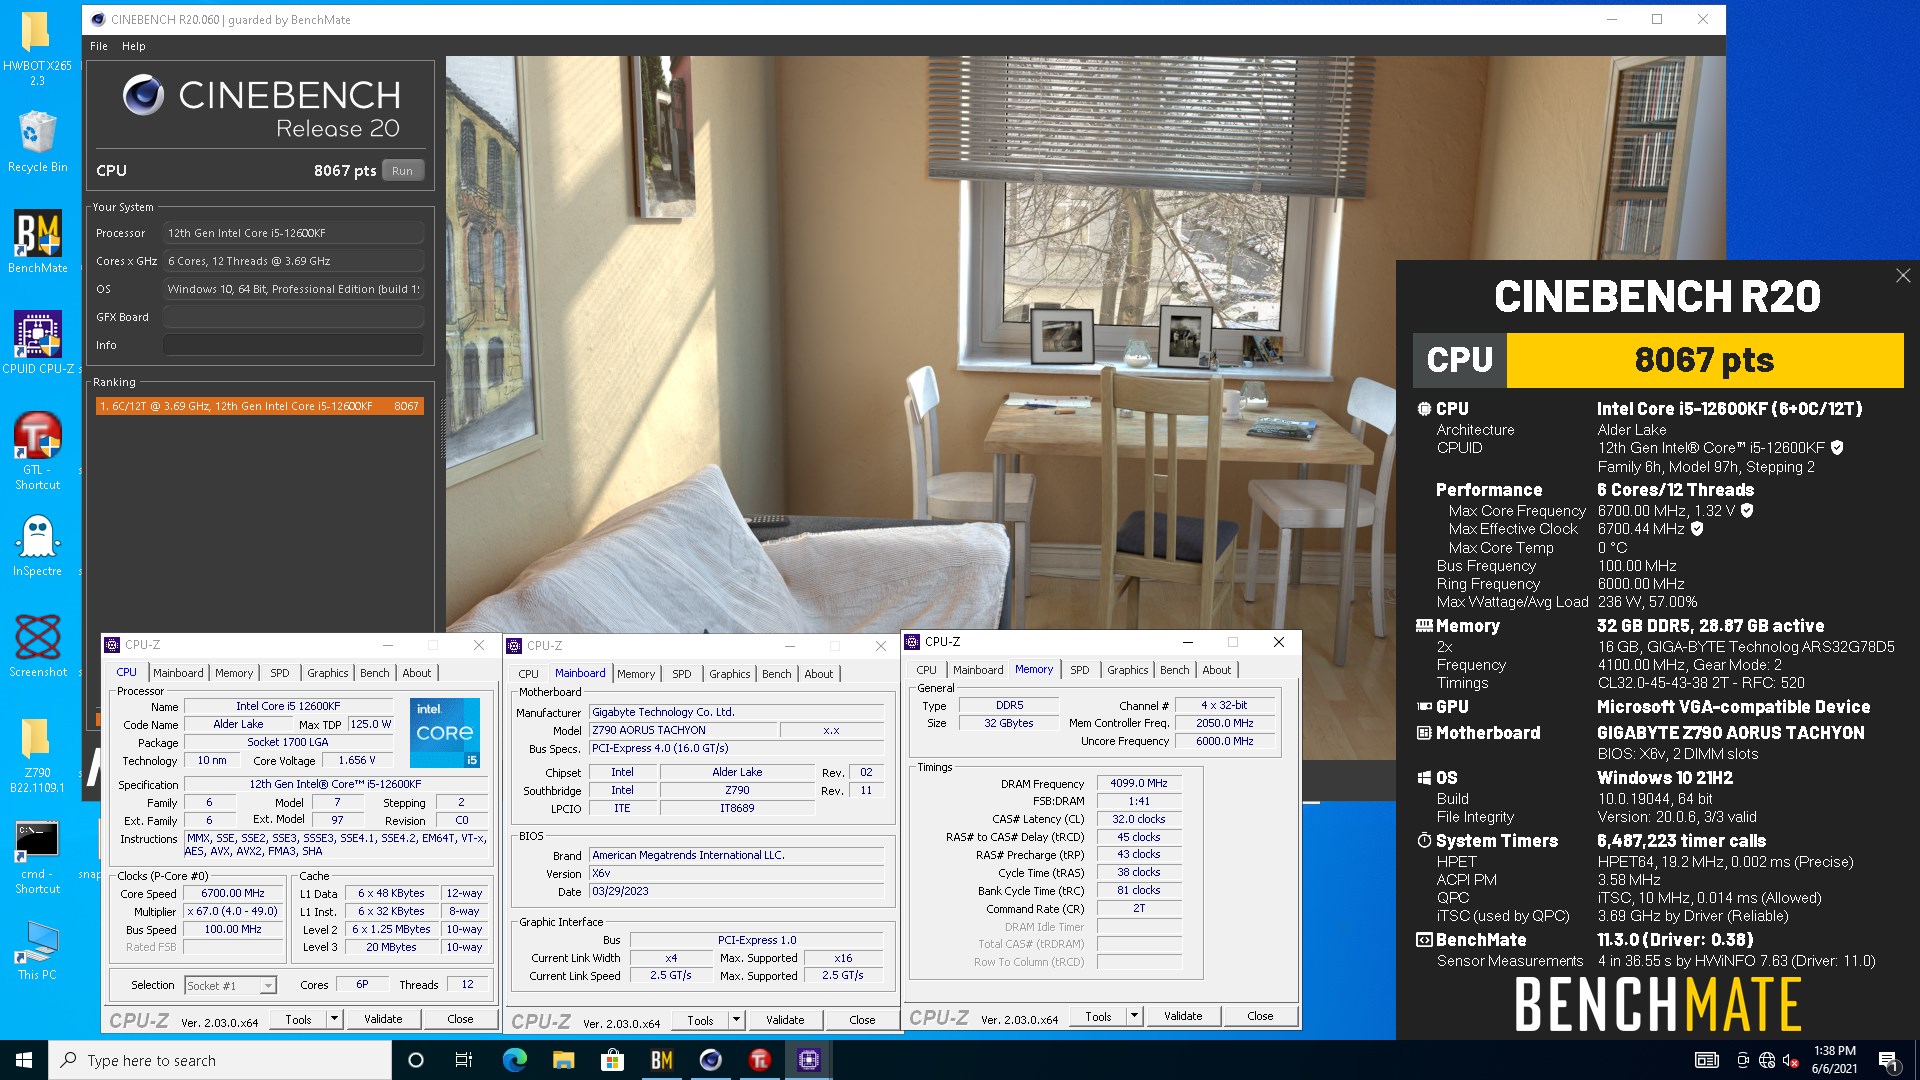
Task: Switch to CPU tab in right CPU-Z
Action: click(926, 670)
